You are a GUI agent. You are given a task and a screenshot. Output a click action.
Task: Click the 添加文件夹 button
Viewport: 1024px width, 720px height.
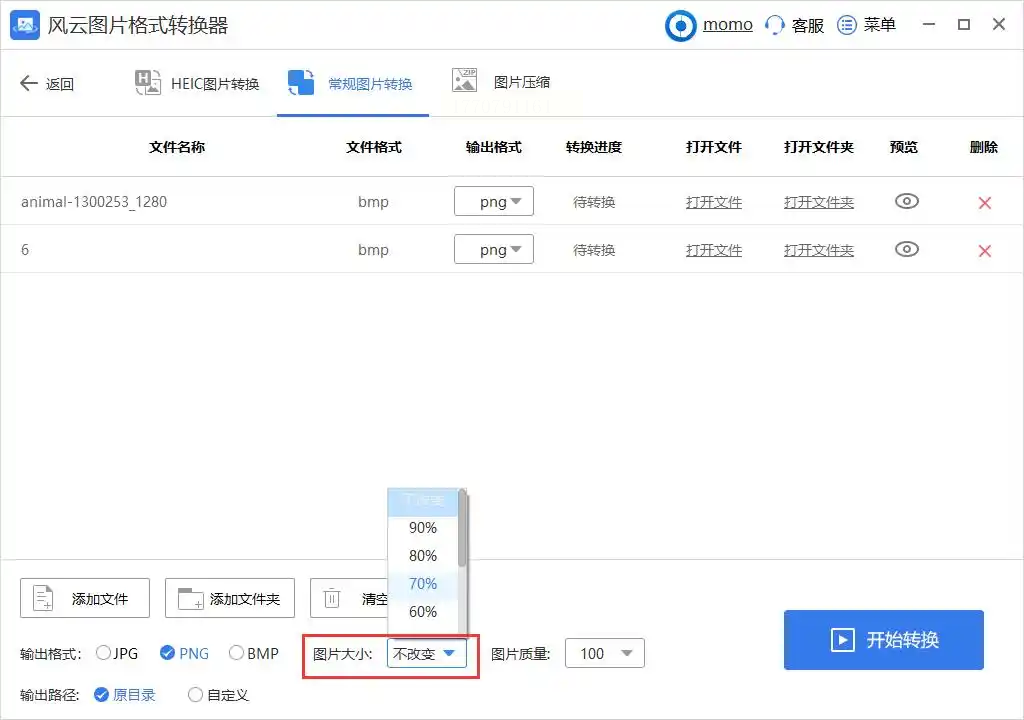230,598
